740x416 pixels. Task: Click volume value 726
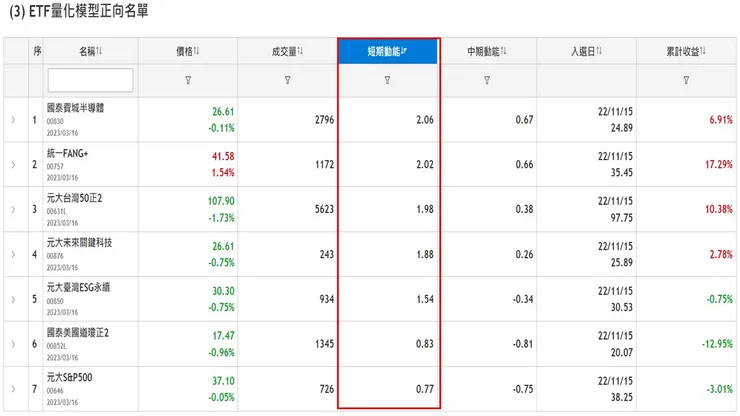pos(327,389)
